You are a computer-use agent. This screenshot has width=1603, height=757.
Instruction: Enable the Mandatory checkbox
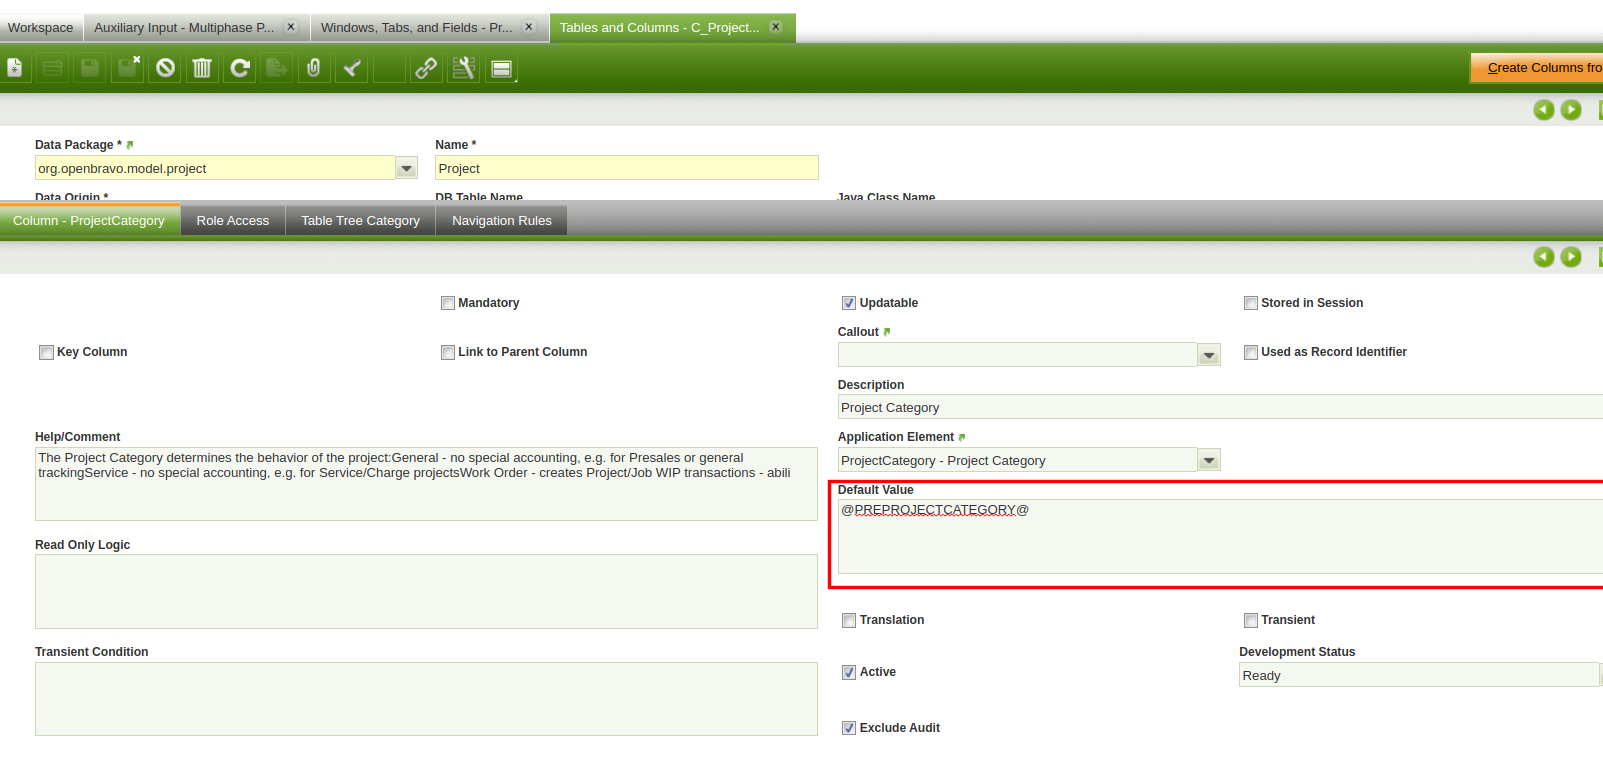(x=448, y=303)
